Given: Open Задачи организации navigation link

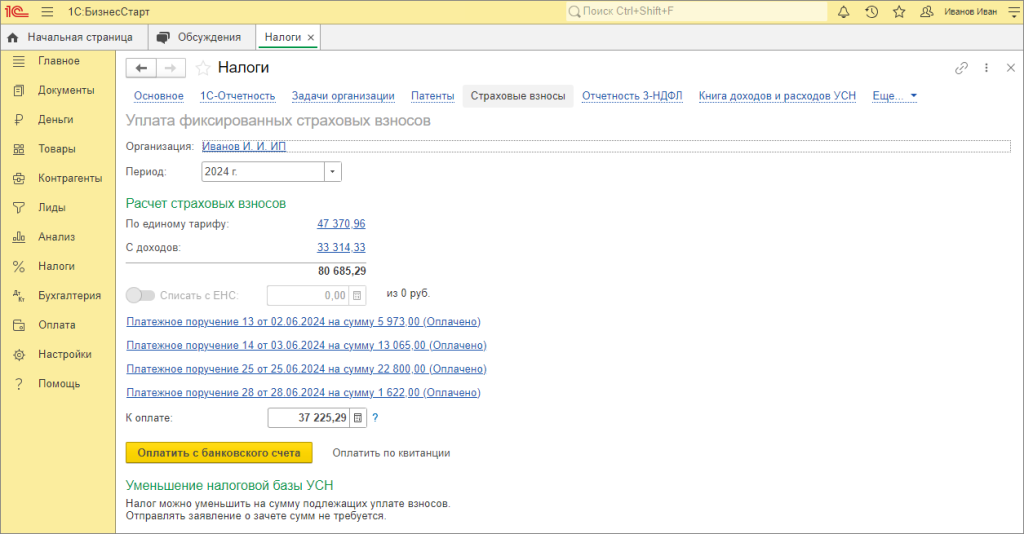Looking at the screenshot, I should 343,96.
